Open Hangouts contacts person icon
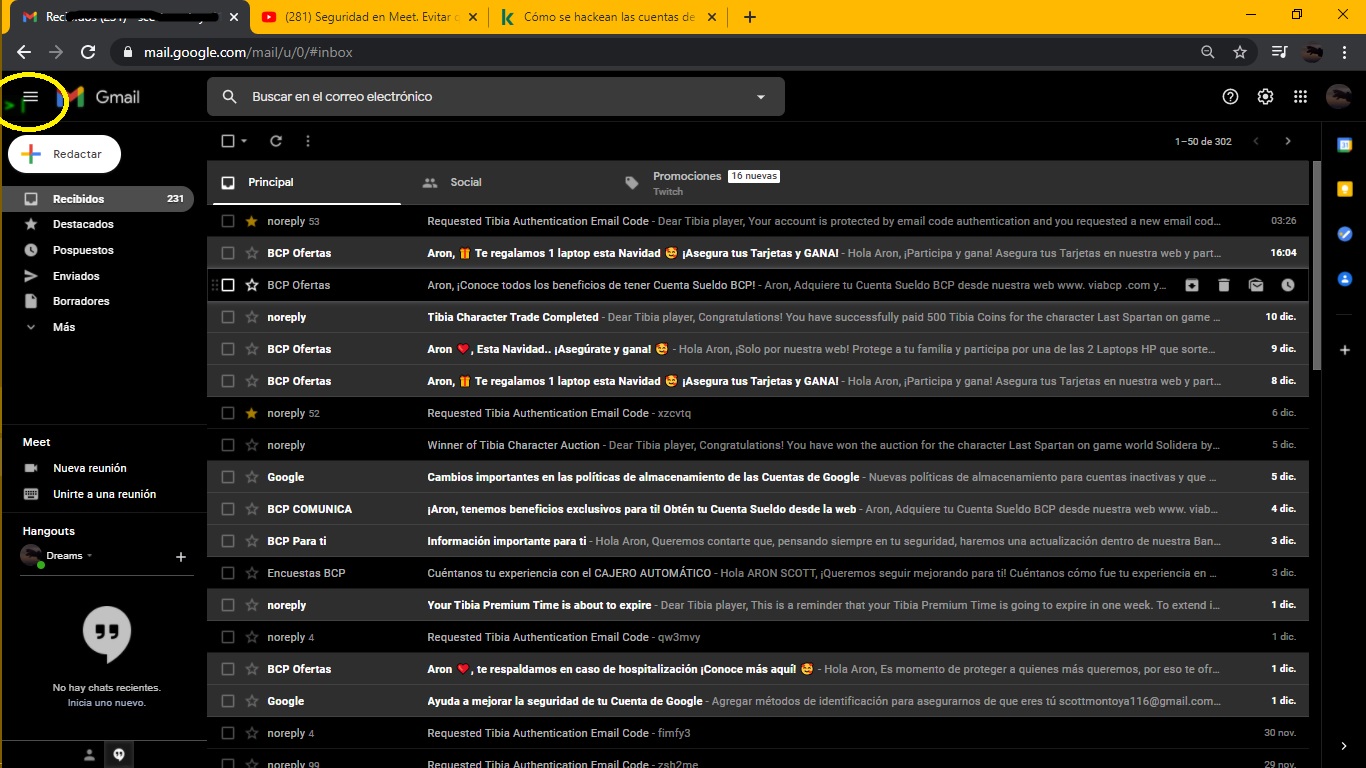 (x=90, y=755)
